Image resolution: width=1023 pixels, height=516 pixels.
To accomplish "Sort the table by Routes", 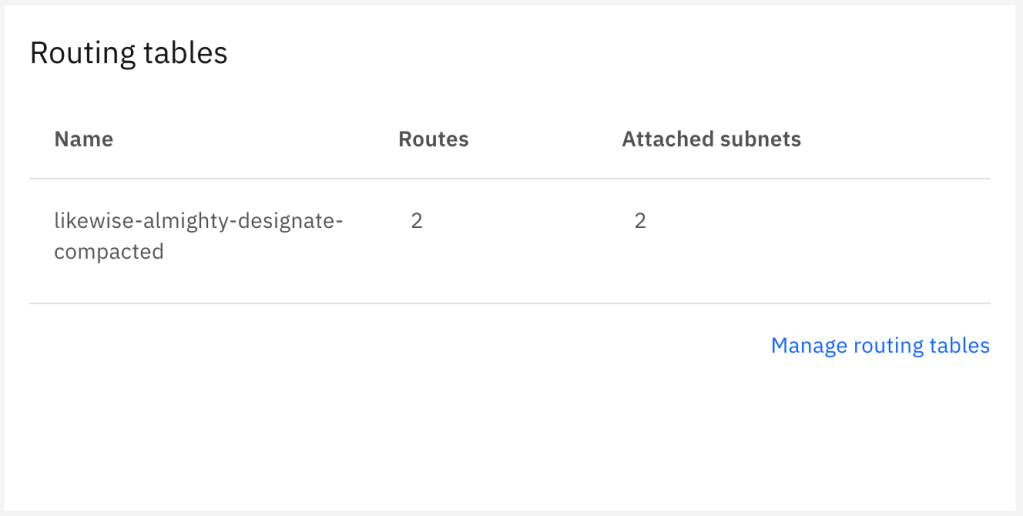I will click(433, 140).
